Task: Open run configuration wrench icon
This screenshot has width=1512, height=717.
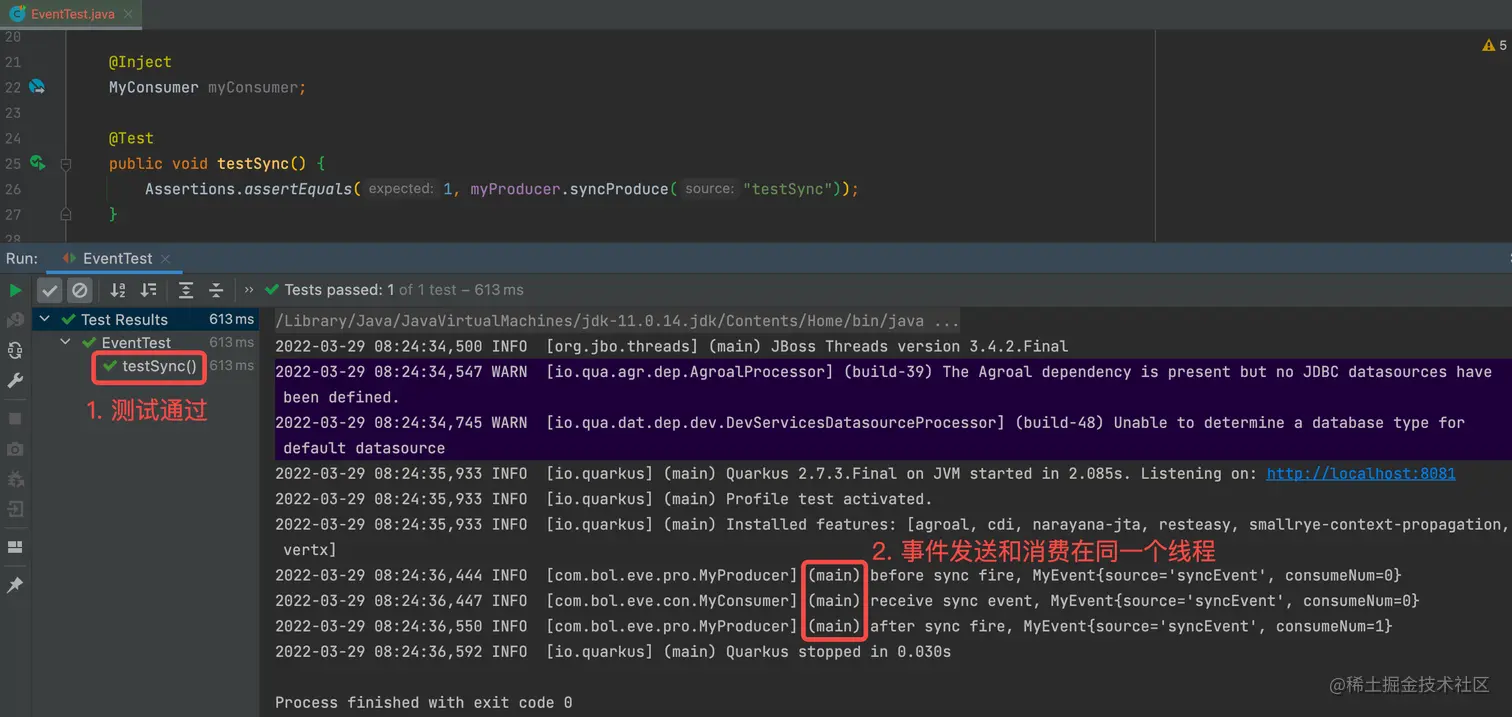Action: (x=15, y=380)
